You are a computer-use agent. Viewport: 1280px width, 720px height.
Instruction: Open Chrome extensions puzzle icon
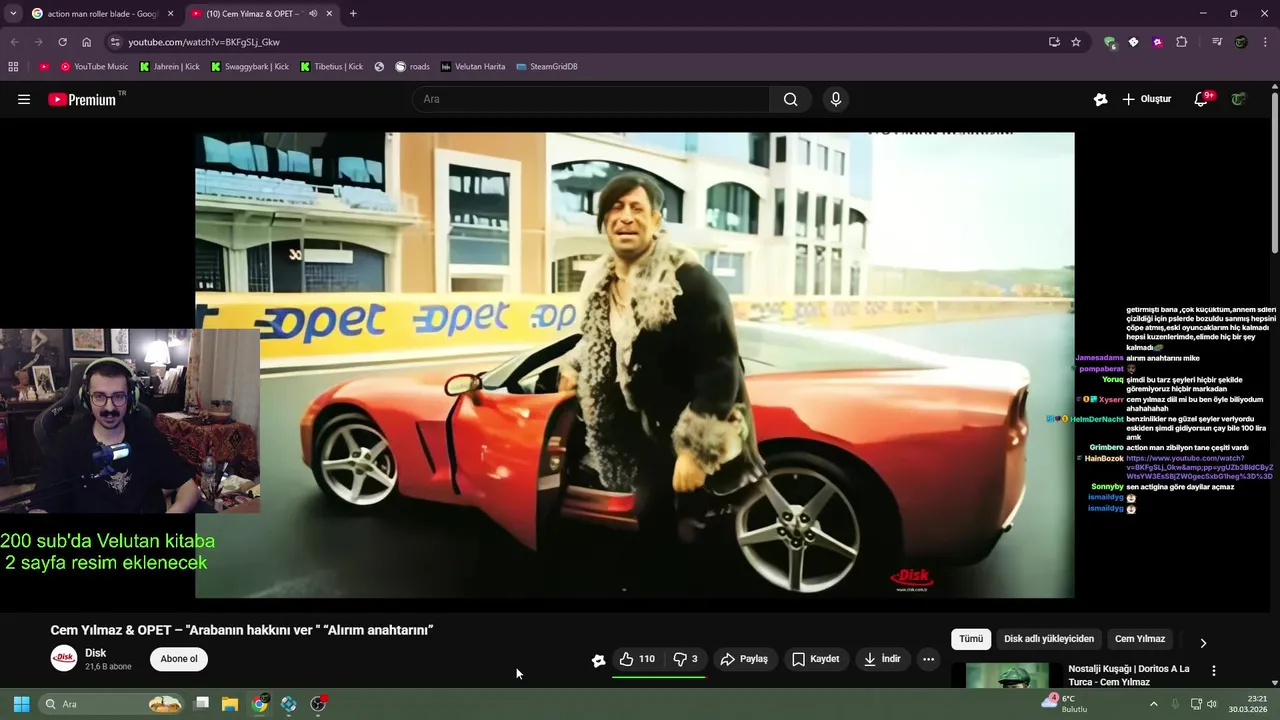1182,42
